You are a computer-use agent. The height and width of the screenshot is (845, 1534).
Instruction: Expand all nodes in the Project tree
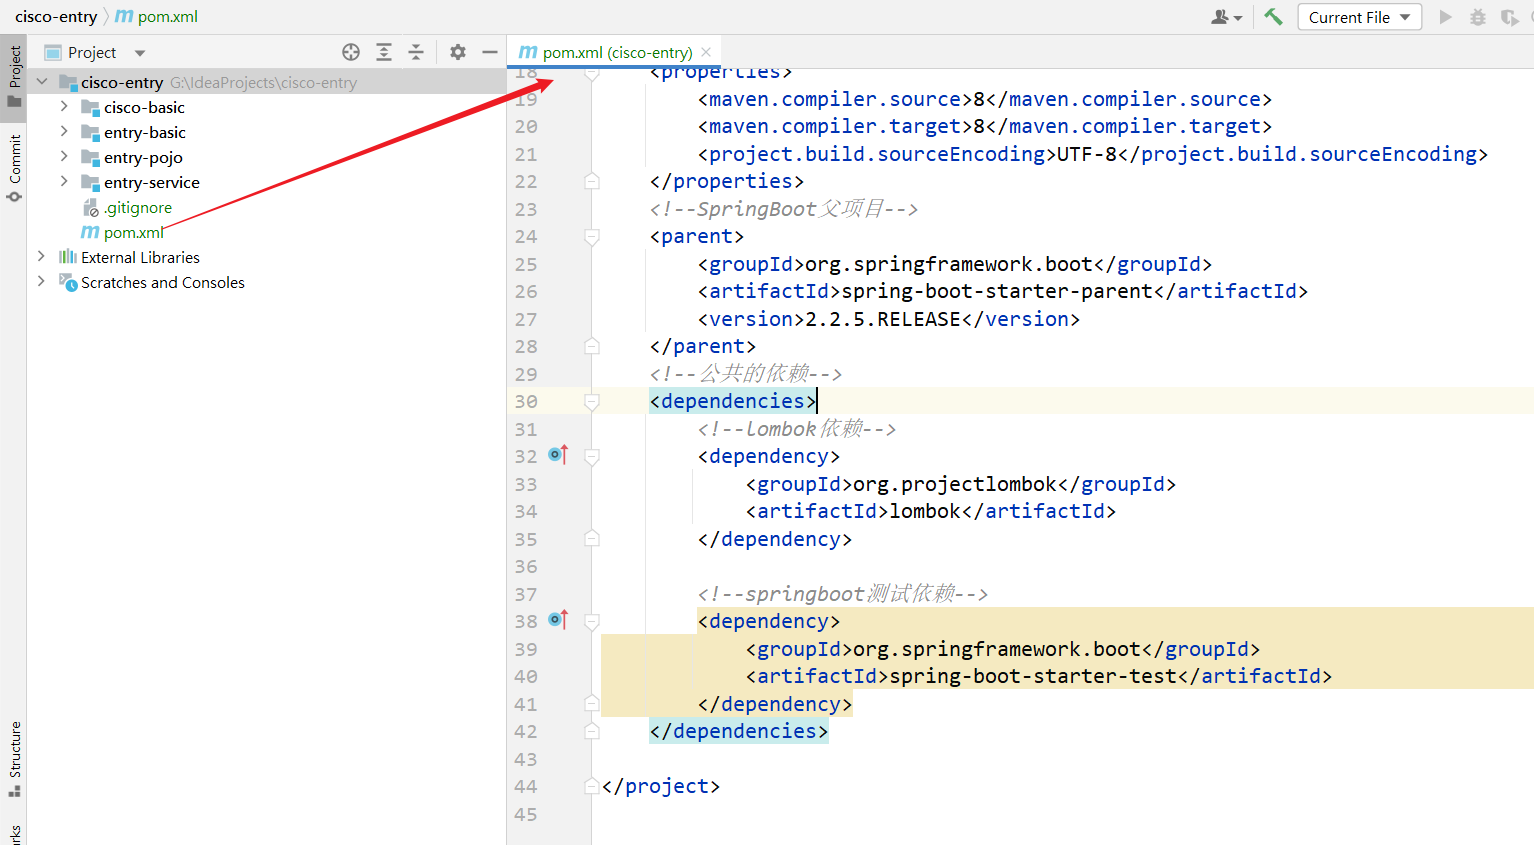(384, 51)
